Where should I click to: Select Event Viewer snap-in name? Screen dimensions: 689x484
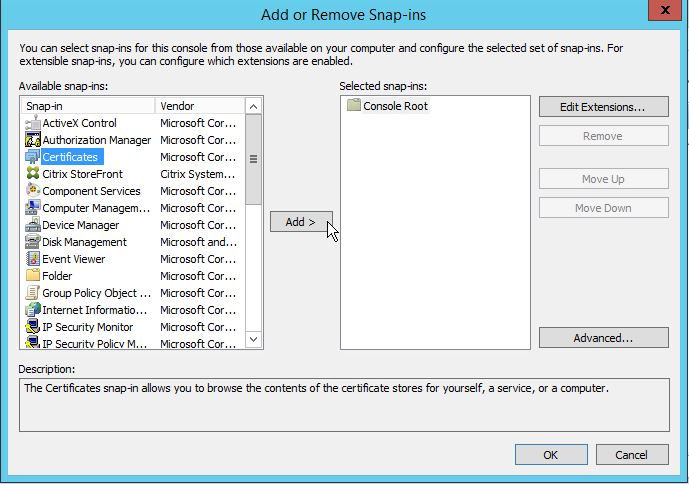[x=74, y=259]
